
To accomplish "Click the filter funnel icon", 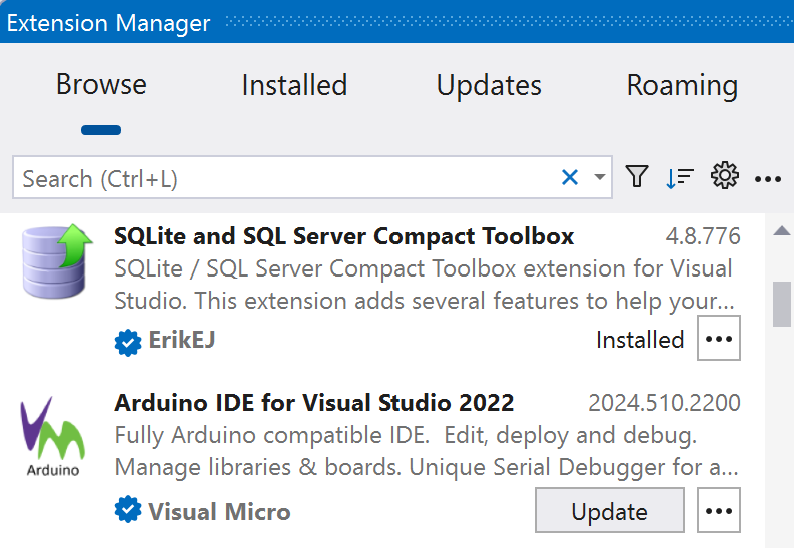I will pos(637,177).
